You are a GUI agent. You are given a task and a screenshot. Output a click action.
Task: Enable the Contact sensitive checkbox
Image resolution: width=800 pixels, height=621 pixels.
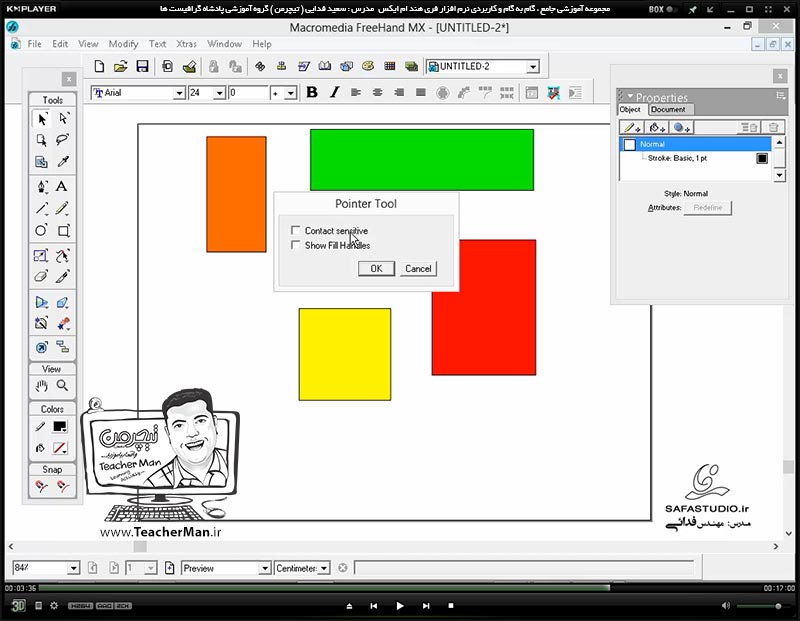[x=295, y=230]
